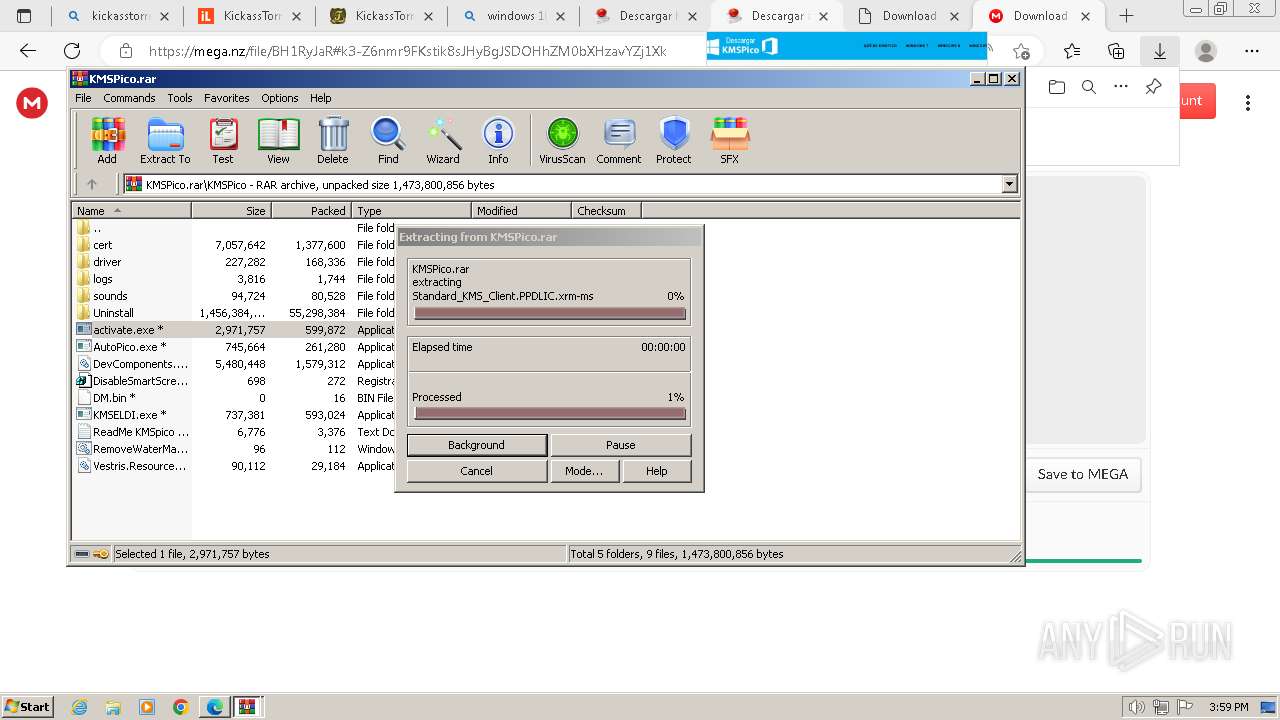Click the Protect shield icon
The height and width of the screenshot is (720, 1280).
click(674, 141)
